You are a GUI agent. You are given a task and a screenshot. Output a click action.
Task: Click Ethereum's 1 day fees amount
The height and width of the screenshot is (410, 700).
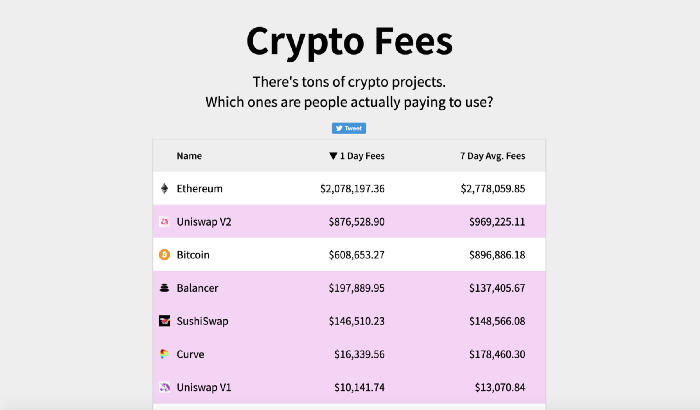tap(352, 188)
